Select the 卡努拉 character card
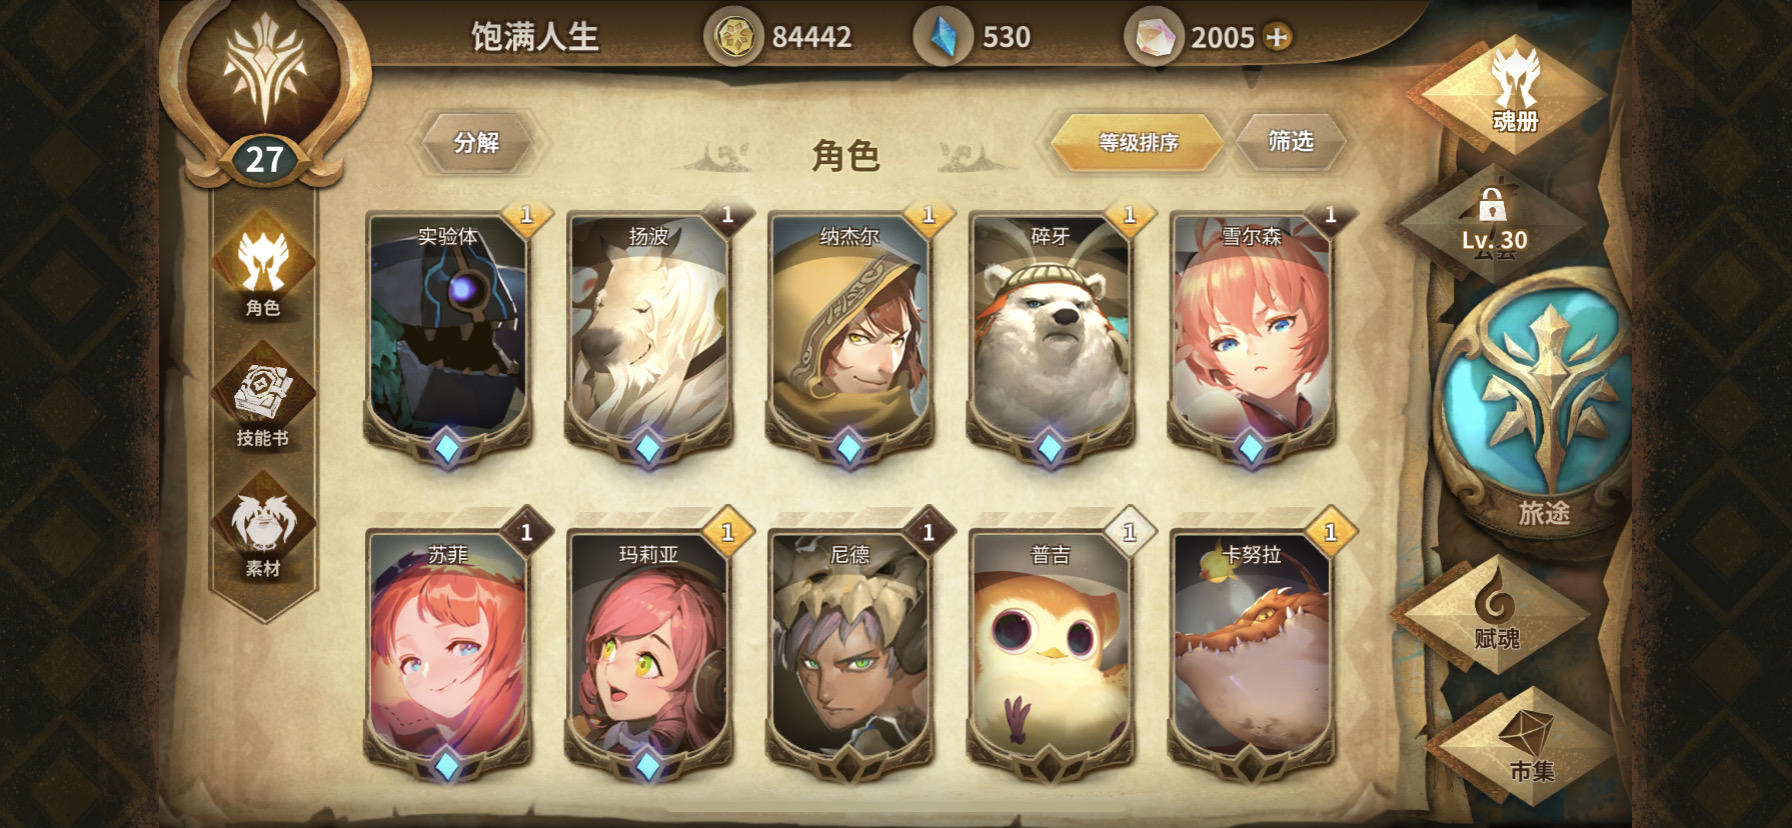Viewport: 1792px width, 828px height. [1251, 652]
